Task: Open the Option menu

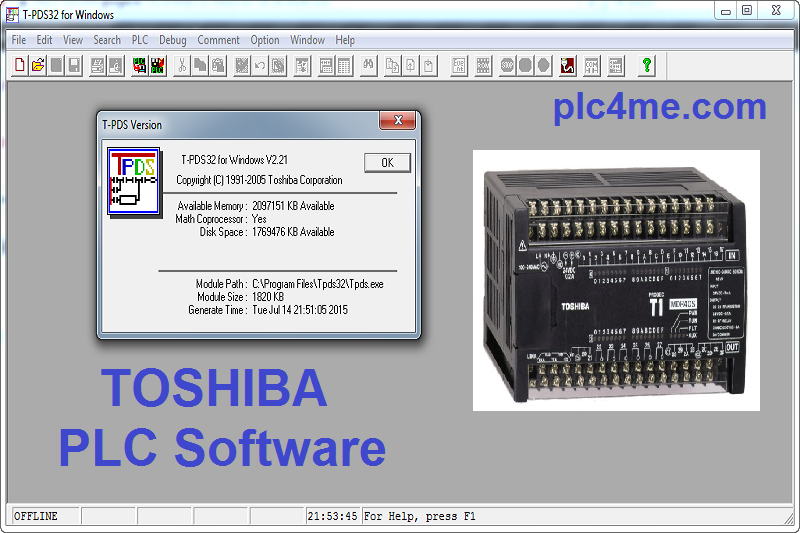Action: point(265,40)
